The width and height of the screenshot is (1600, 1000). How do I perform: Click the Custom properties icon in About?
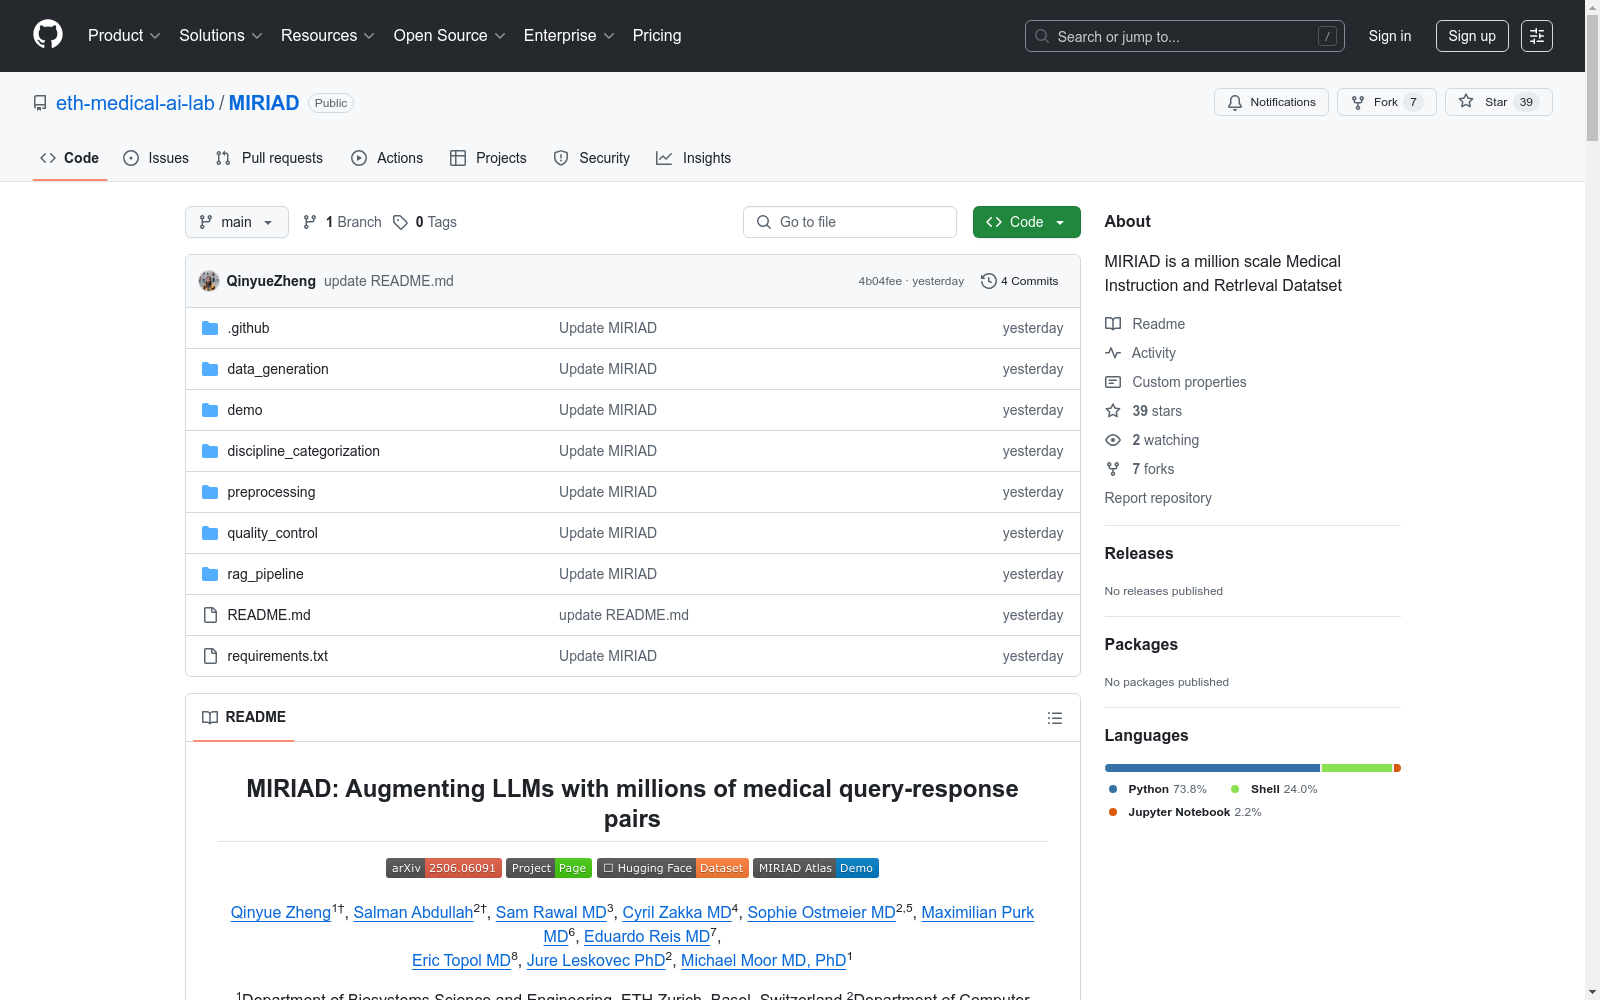click(1113, 382)
